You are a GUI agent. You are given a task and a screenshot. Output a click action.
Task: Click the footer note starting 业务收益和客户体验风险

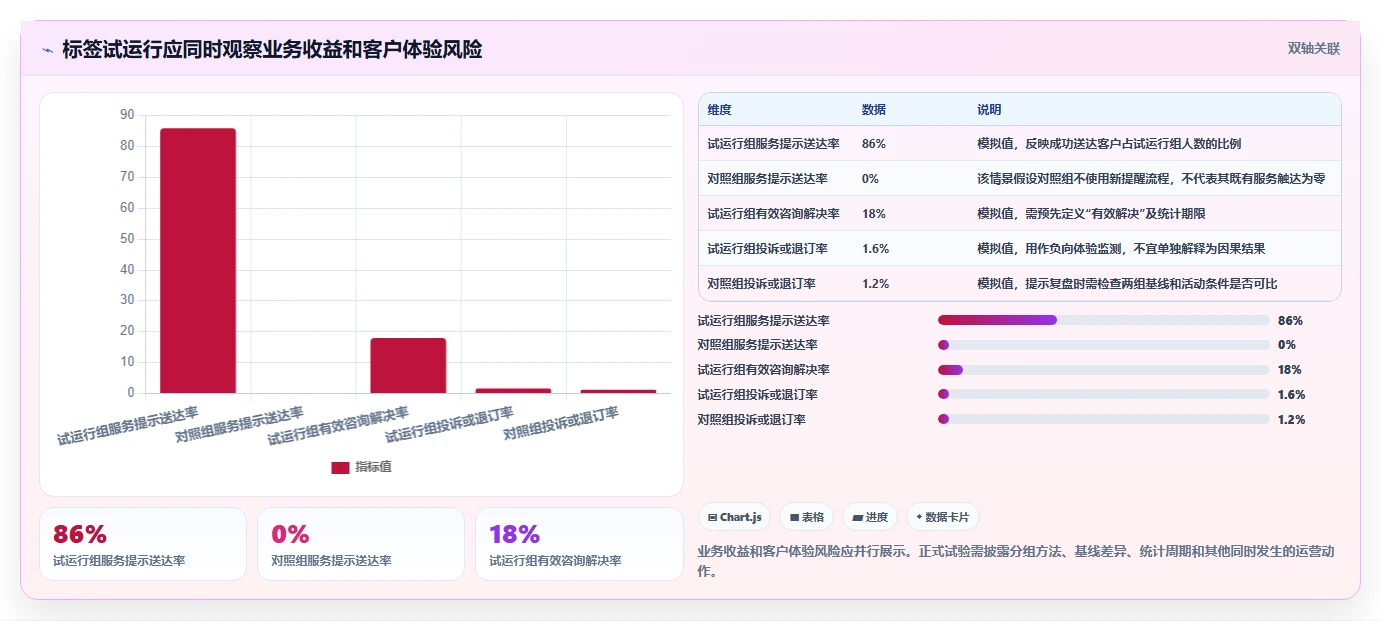1015,561
